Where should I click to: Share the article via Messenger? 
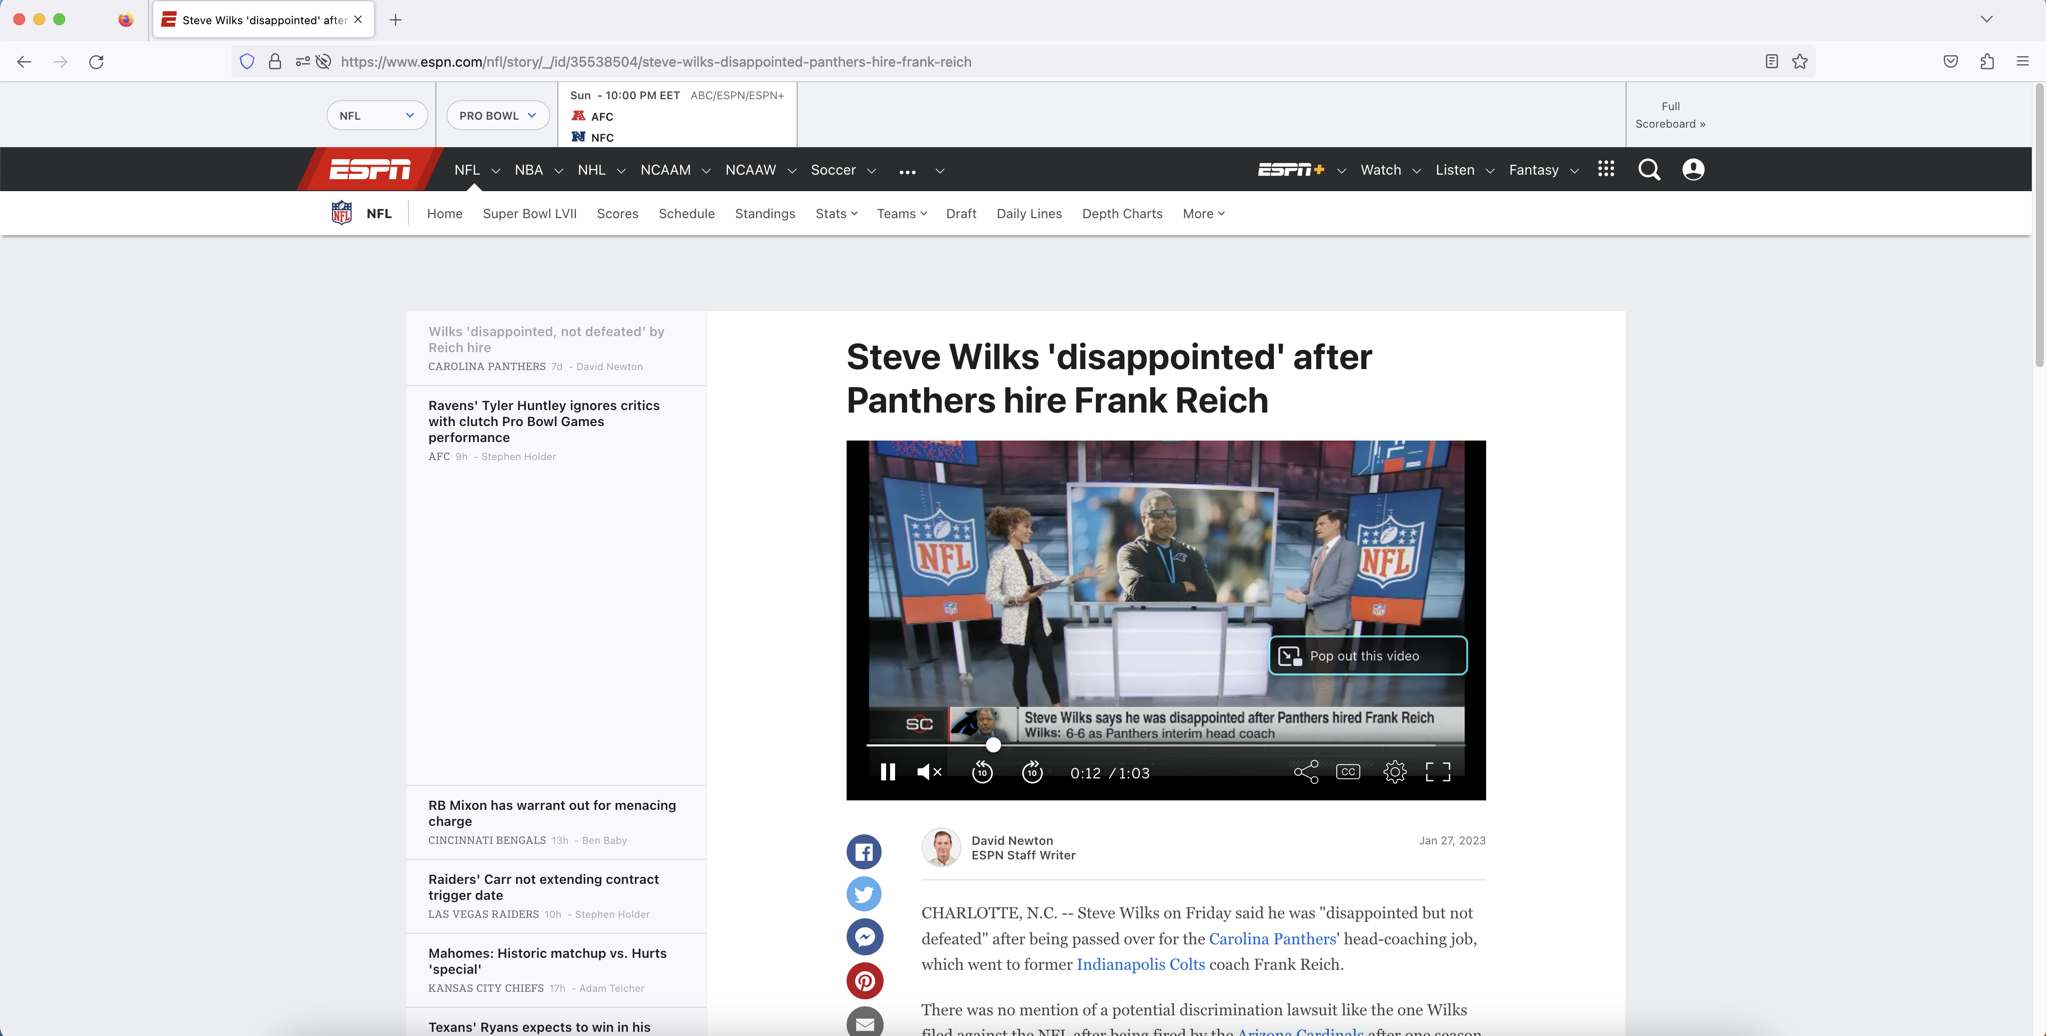tap(864, 936)
